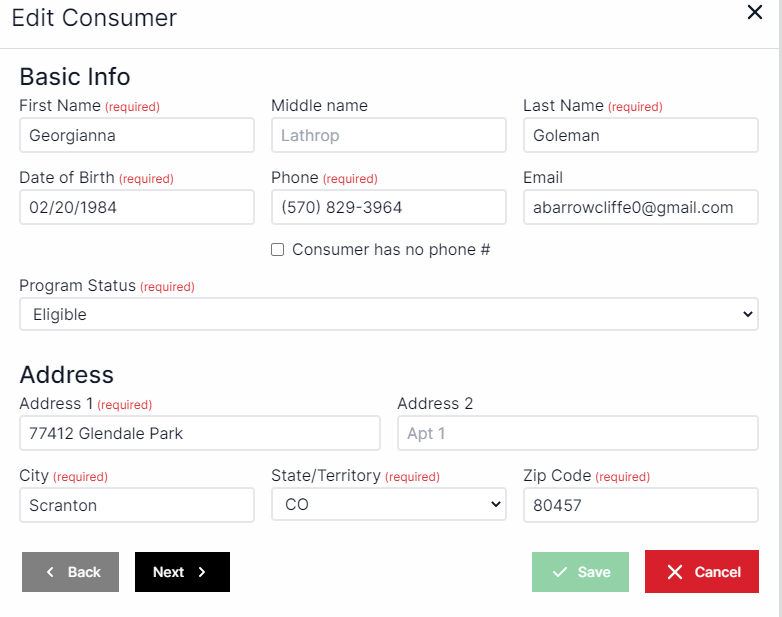Image resolution: width=782 pixels, height=617 pixels.
Task: Expand the State/Territory dropdown
Action: coord(388,505)
